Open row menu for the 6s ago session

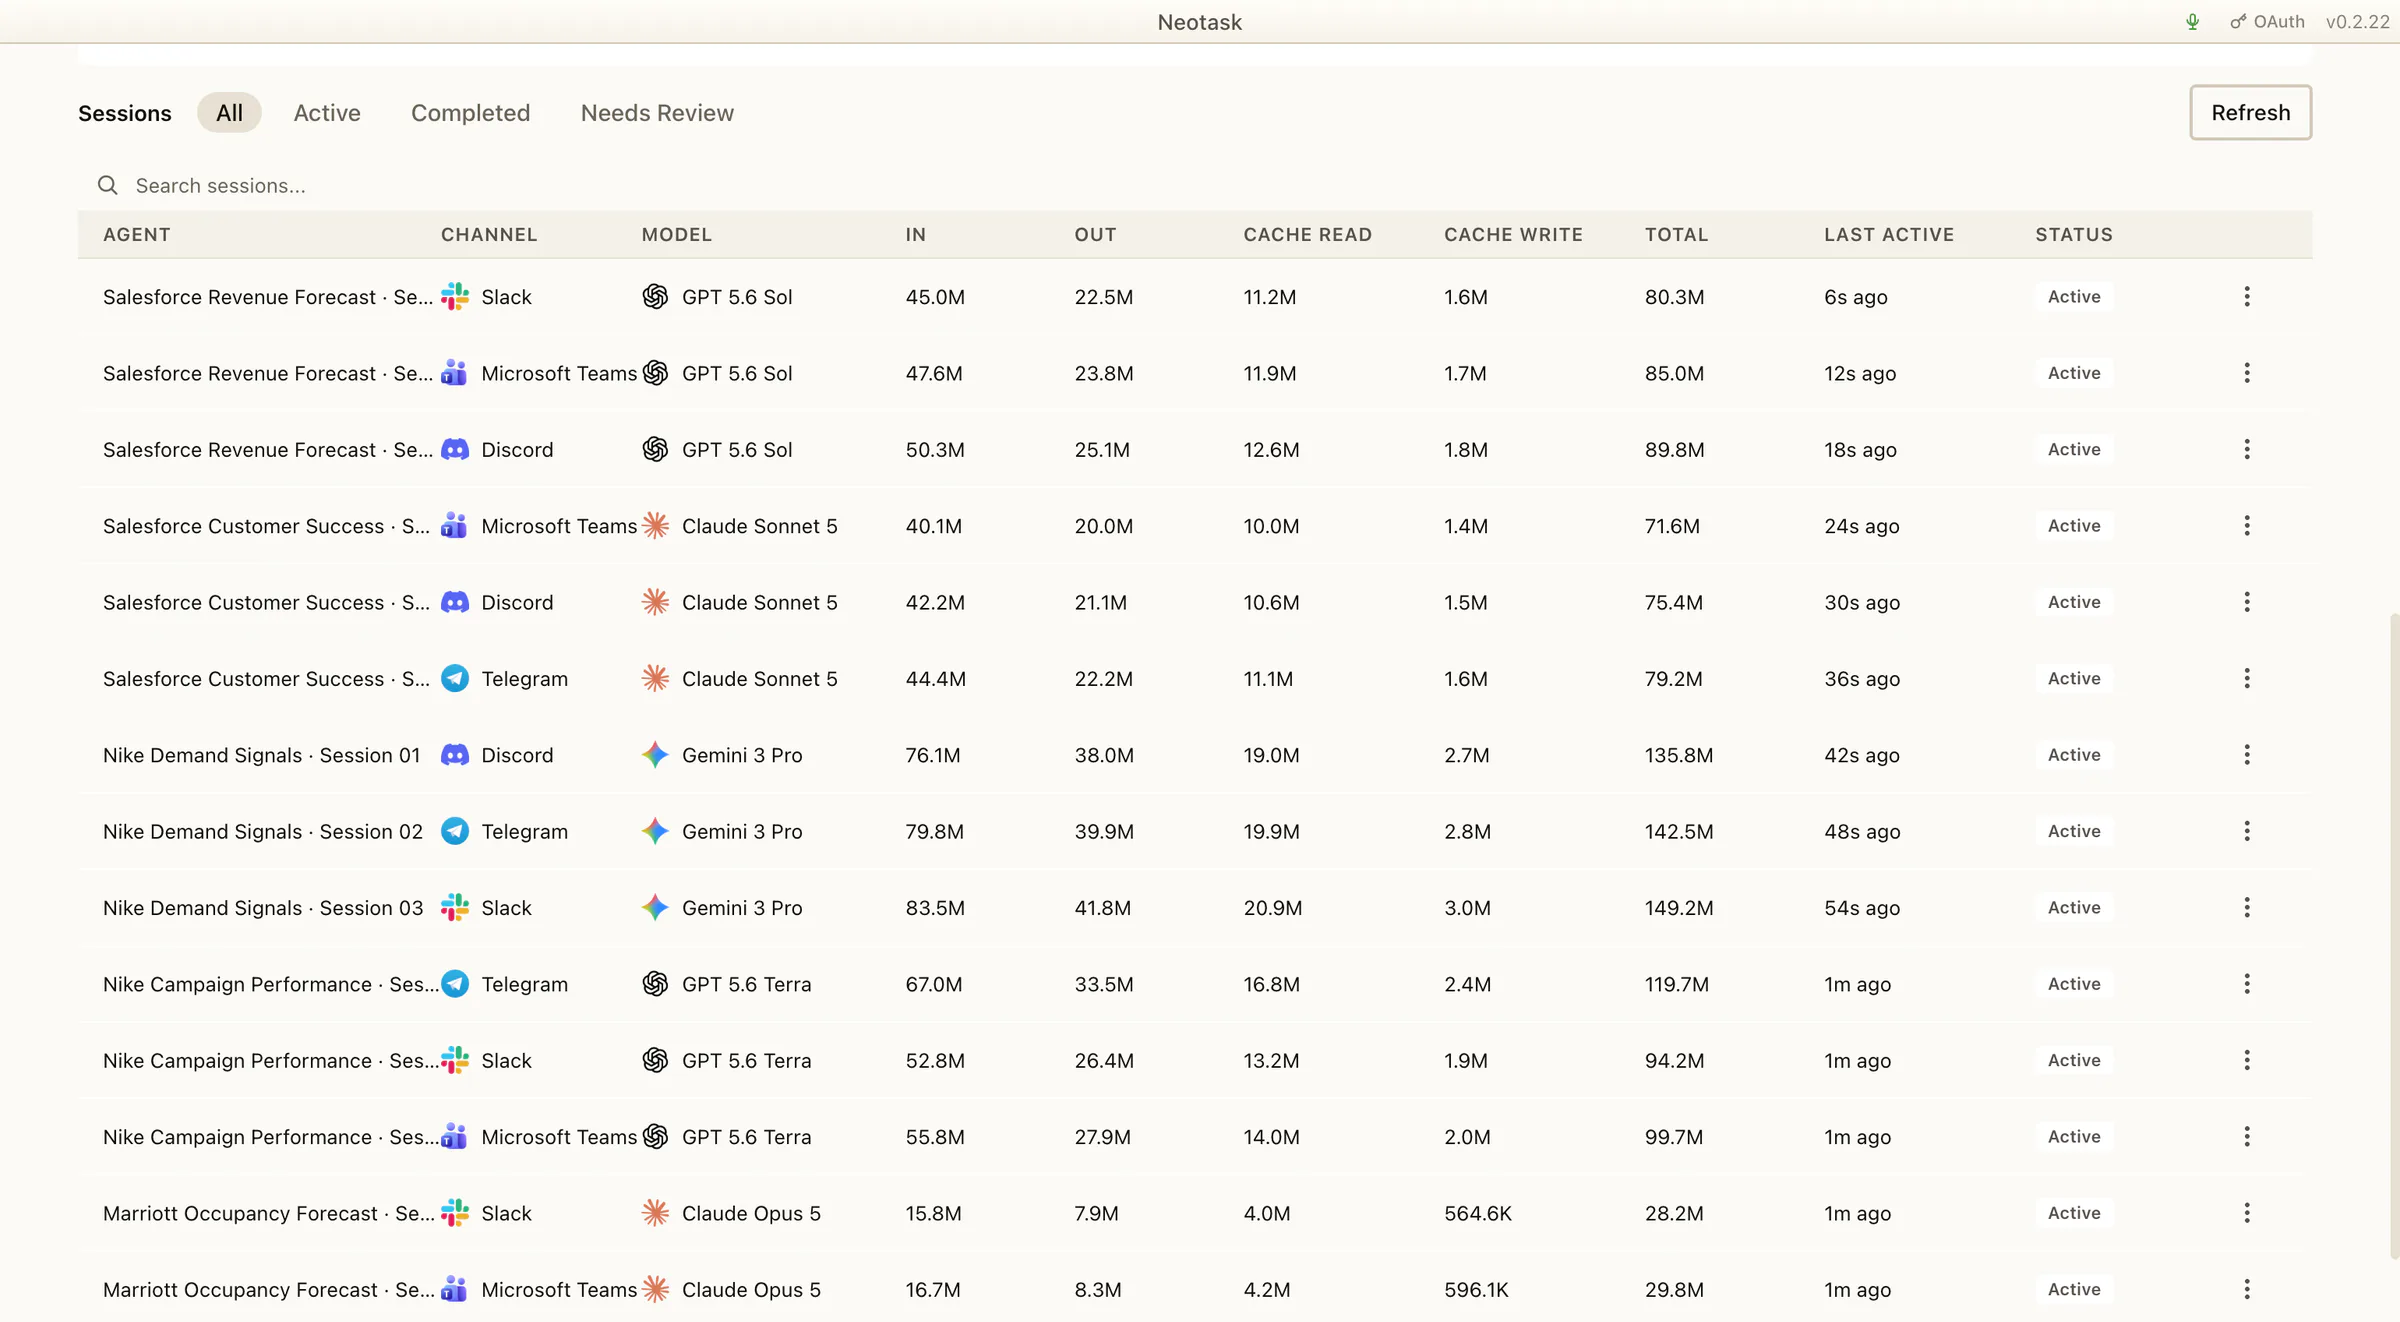(2247, 297)
